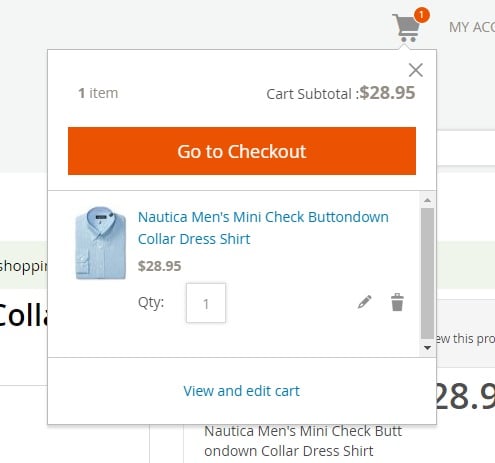Click the product name text below the popup
The image size is (495, 463).
coord(303,441)
